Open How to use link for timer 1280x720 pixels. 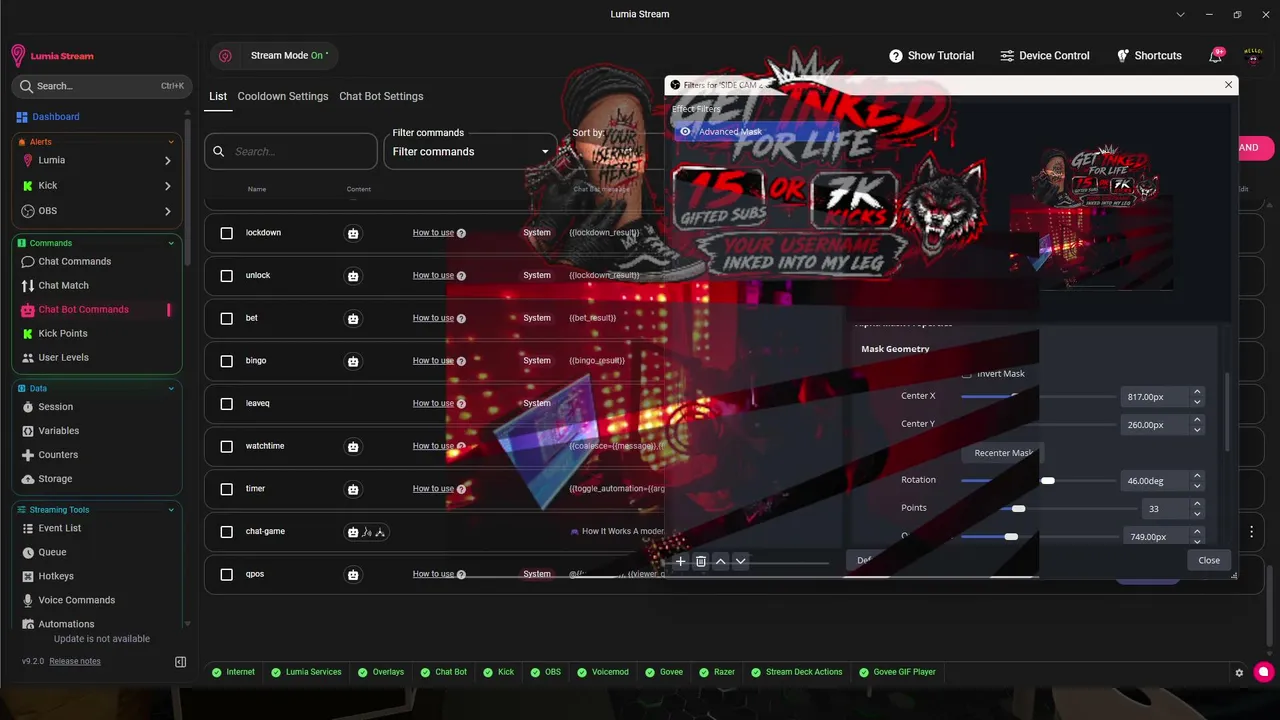[433, 489]
